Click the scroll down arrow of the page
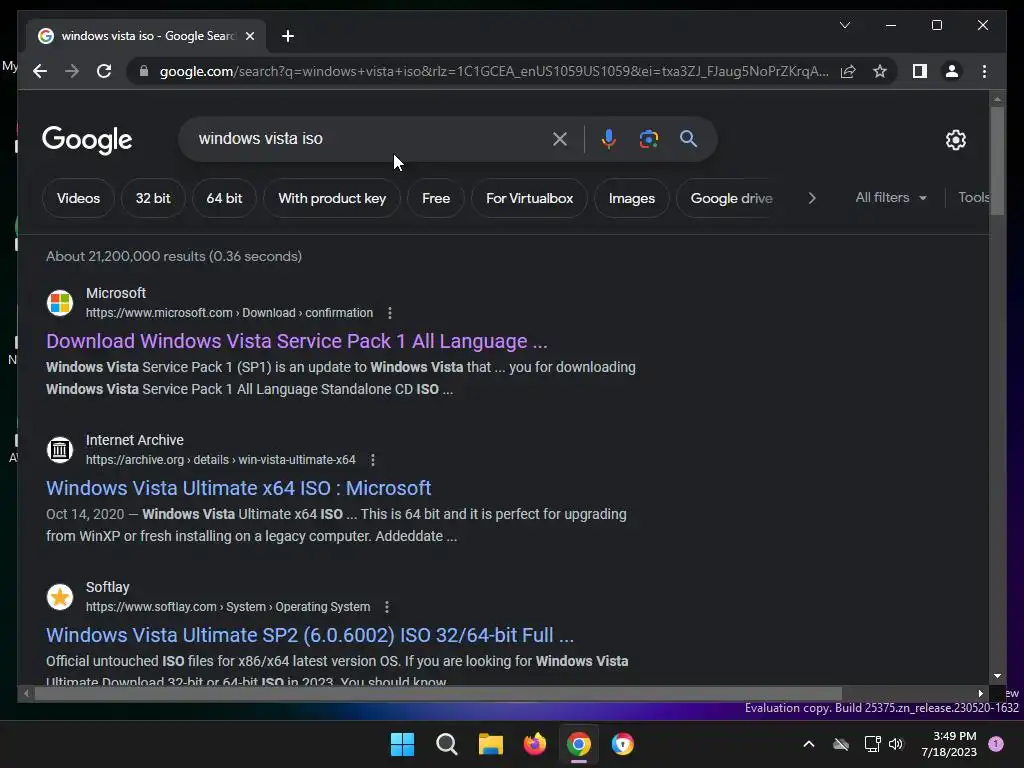The image size is (1024, 768). (x=997, y=677)
